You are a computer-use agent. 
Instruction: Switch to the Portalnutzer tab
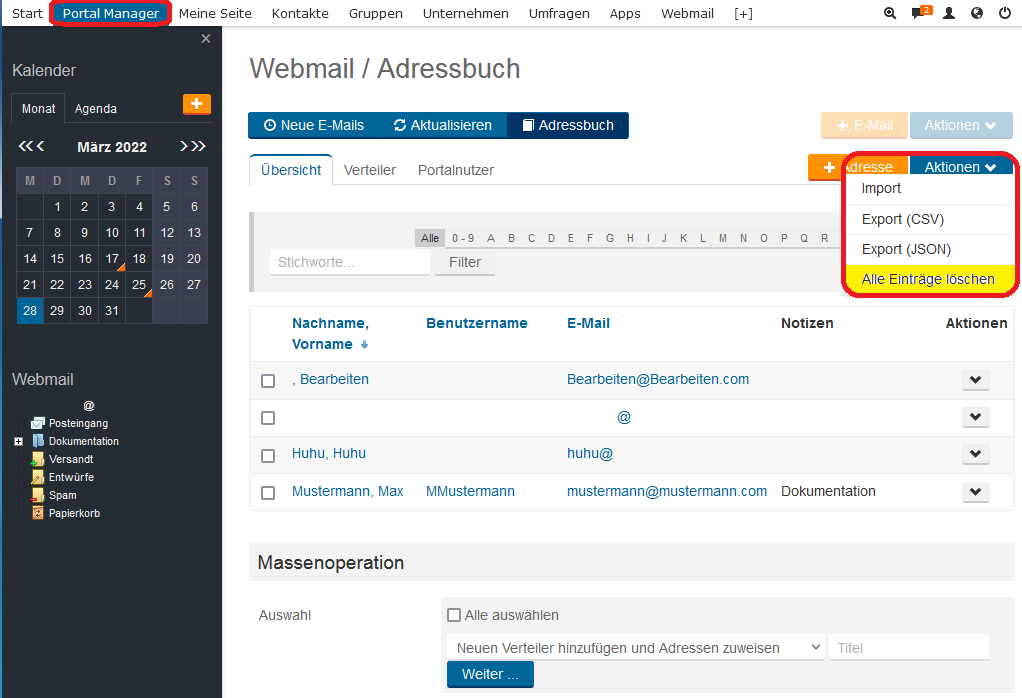[x=456, y=170]
